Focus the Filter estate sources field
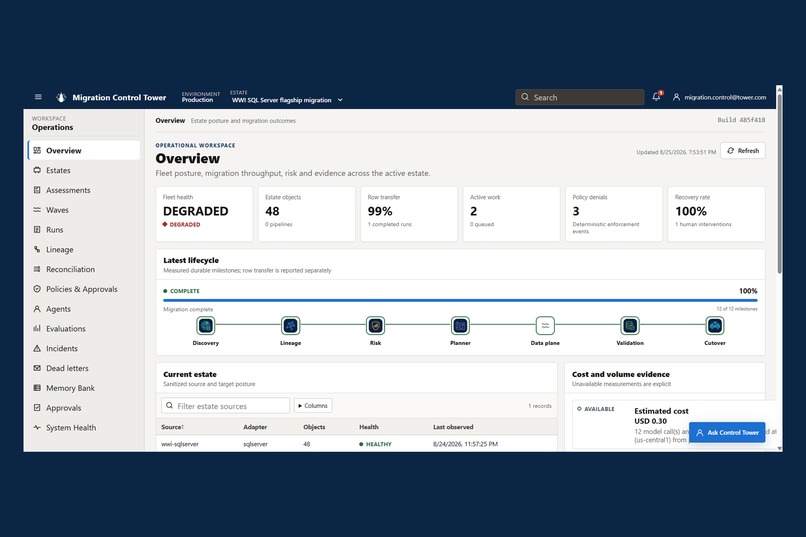Image resolution: width=806 pixels, height=537 pixels. click(225, 405)
